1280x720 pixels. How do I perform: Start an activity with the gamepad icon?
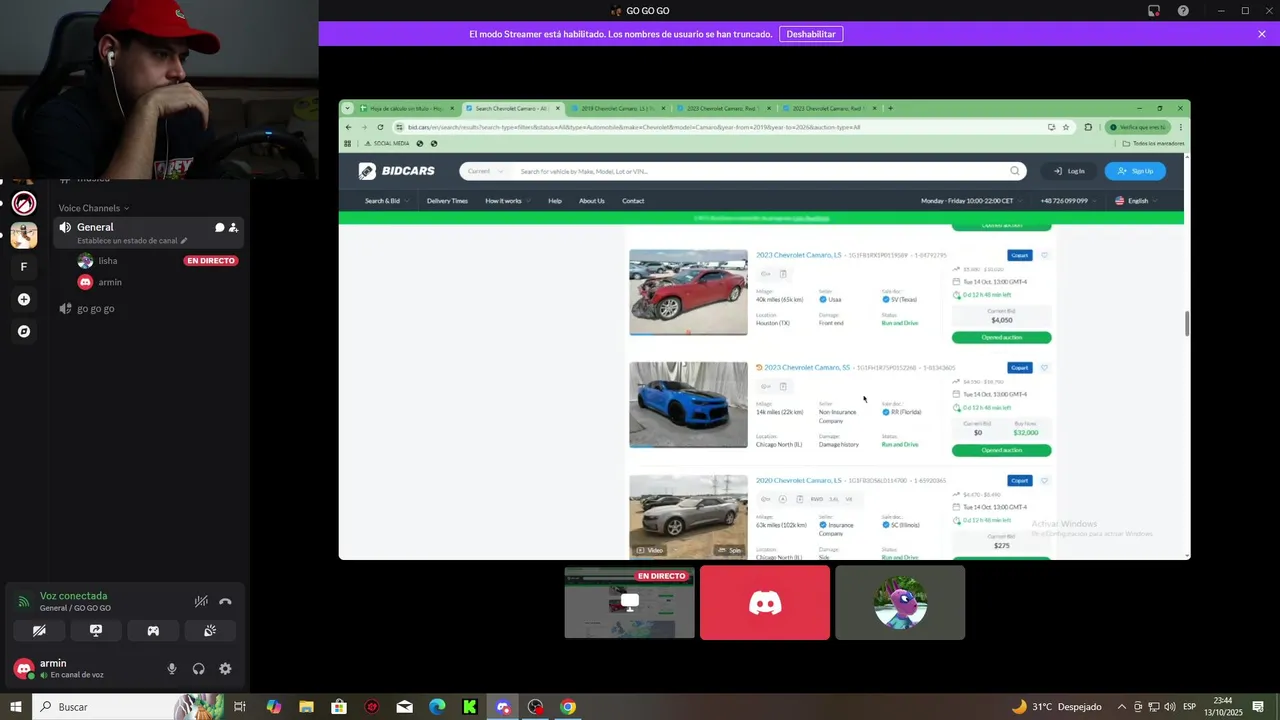(153, 631)
